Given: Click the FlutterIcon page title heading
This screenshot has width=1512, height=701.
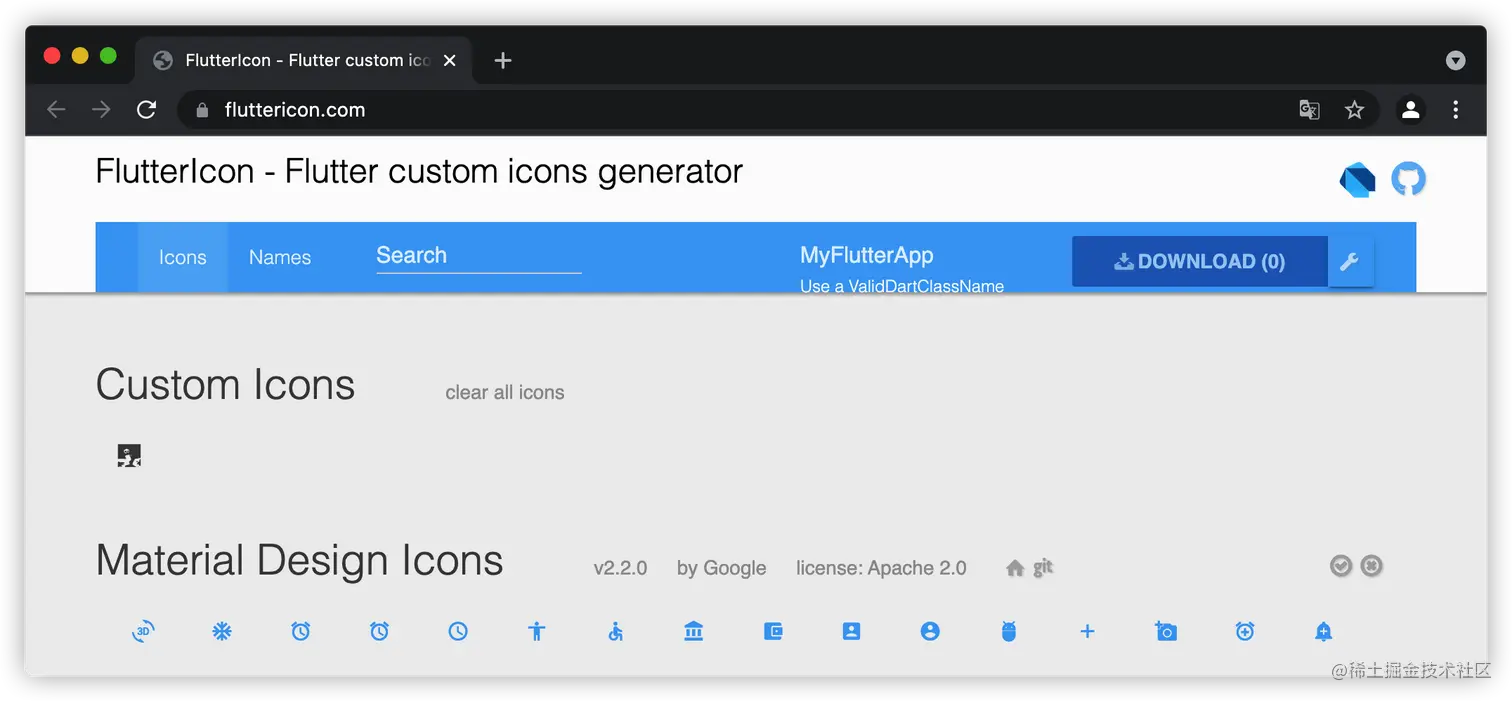Looking at the screenshot, I should tap(419, 172).
